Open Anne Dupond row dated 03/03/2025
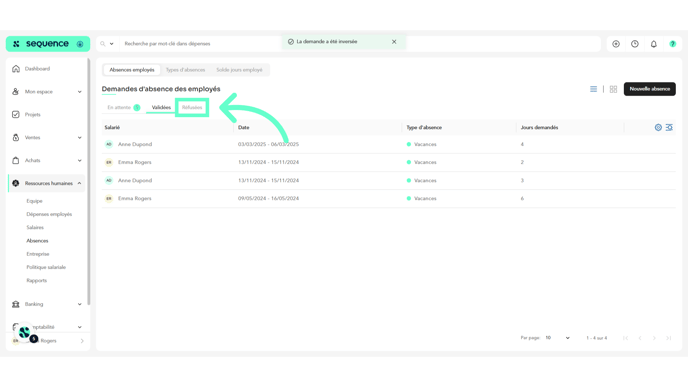The width and height of the screenshot is (688, 387). pos(388,144)
